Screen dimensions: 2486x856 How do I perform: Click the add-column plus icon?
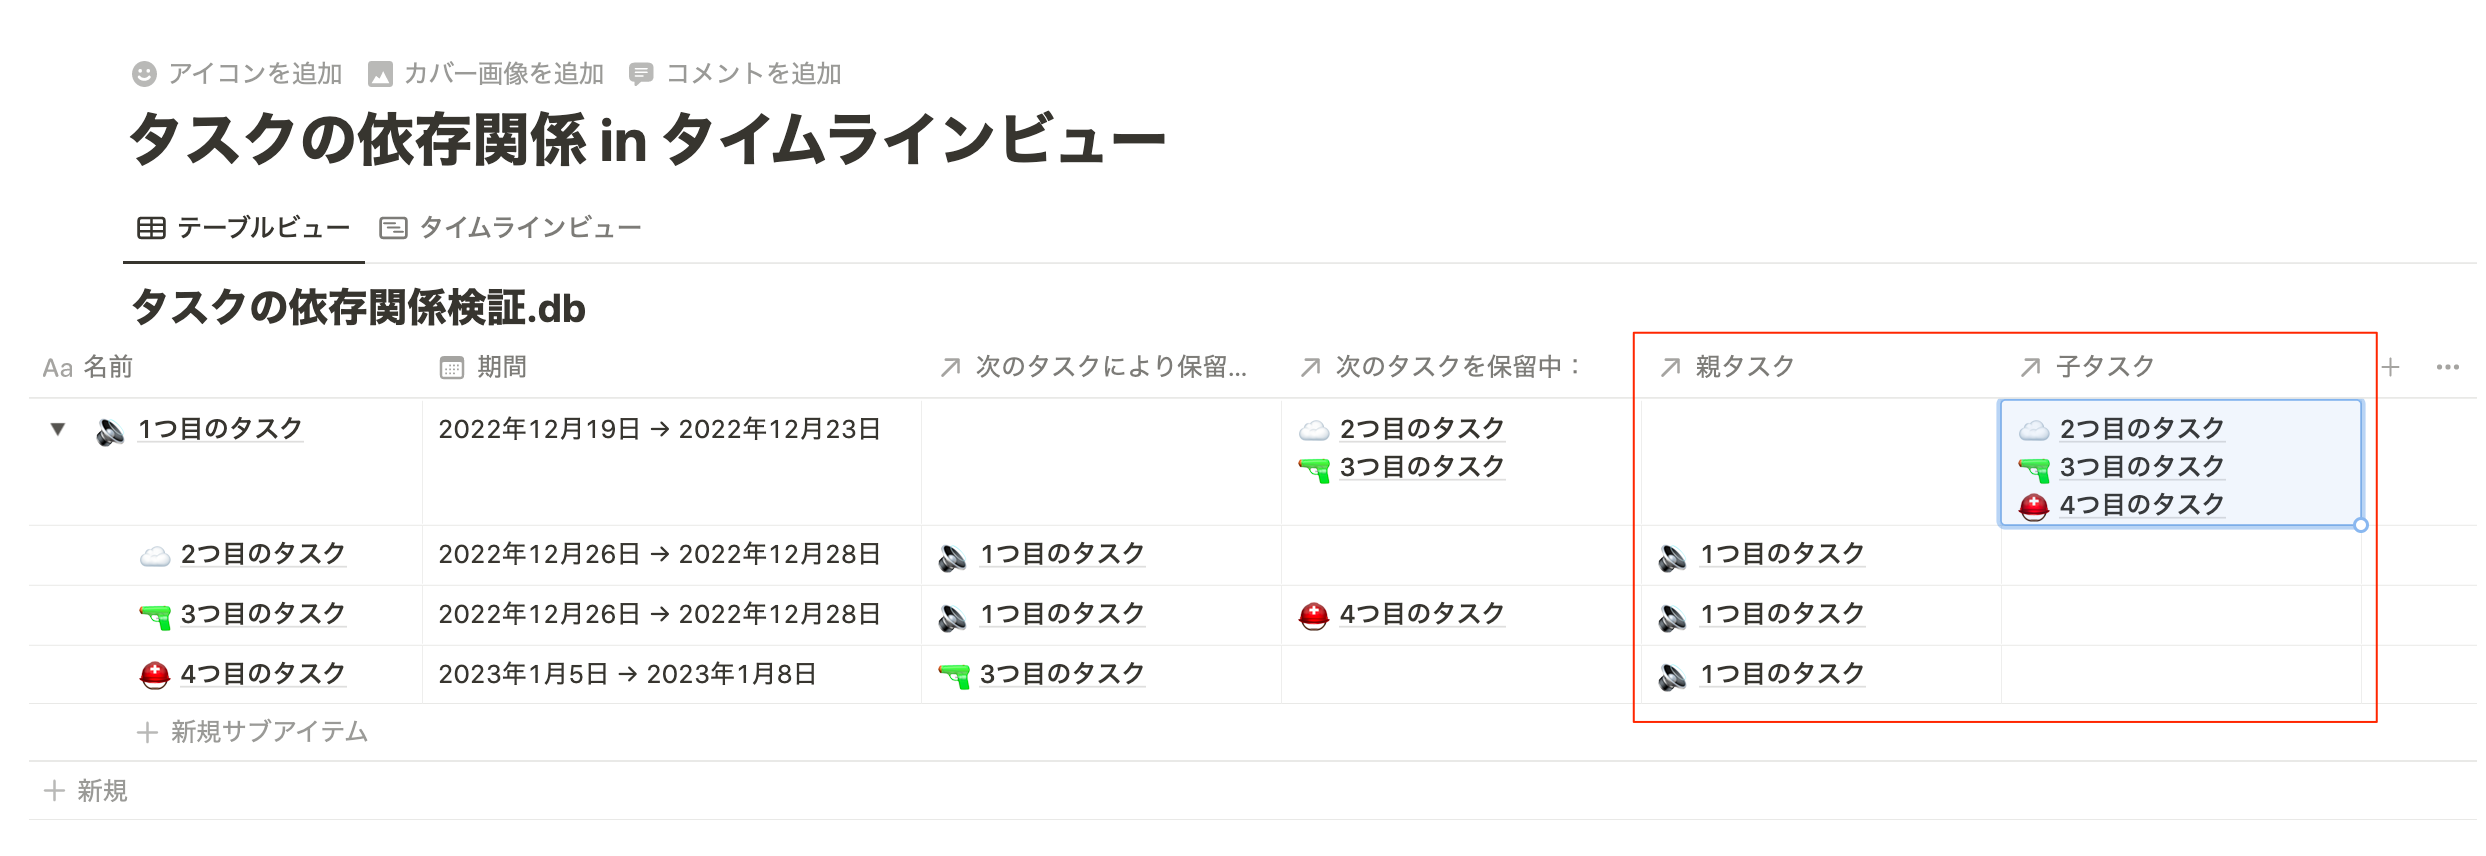[2391, 367]
